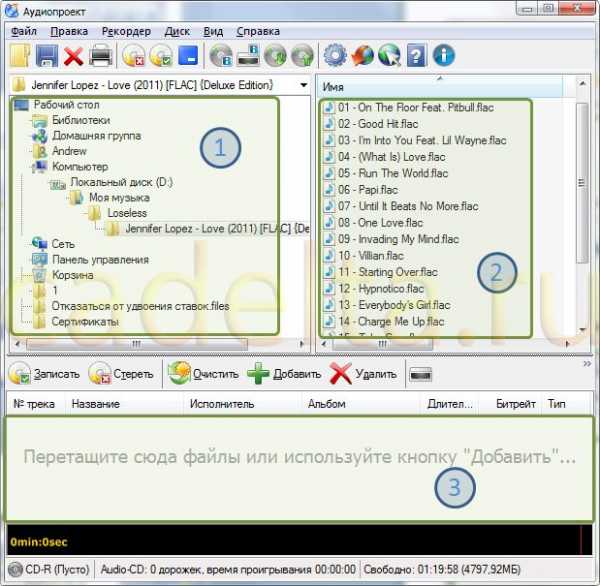The width and height of the screenshot is (600, 586).
Task: Click the disc information toolbar icon
Action: pyautogui.click(x=221, y=56)
